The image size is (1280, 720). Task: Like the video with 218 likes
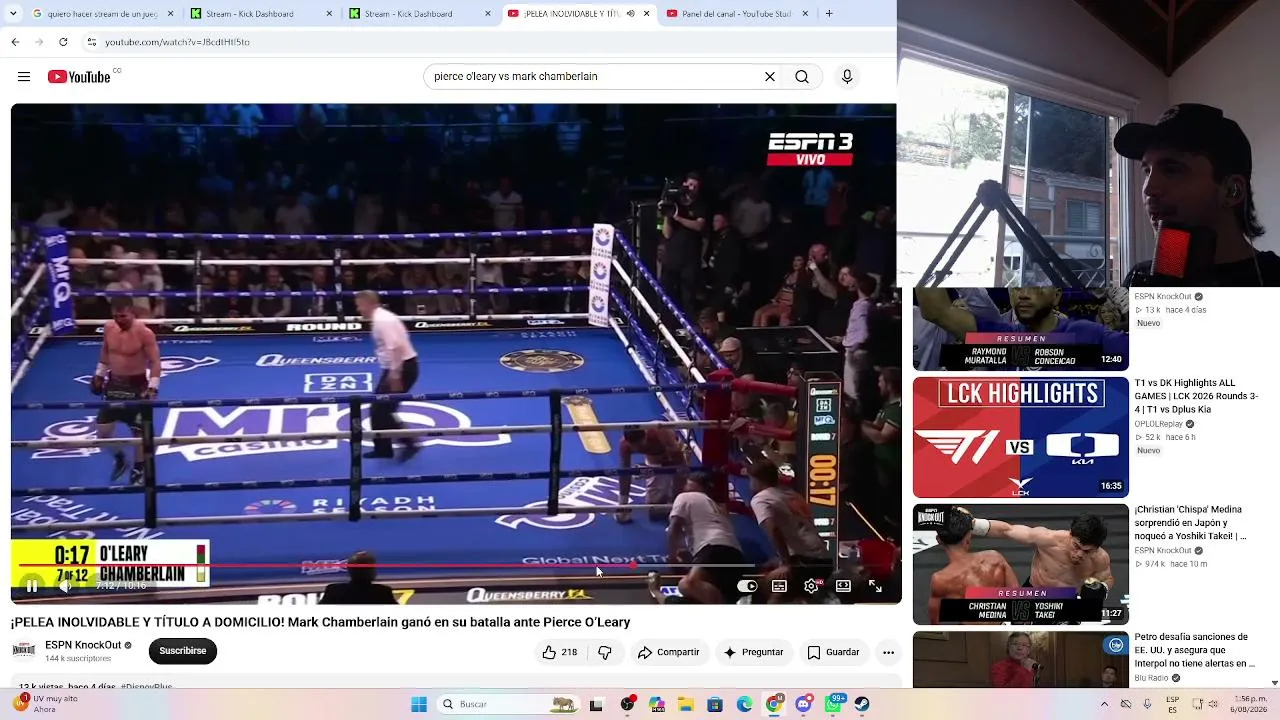559,652
